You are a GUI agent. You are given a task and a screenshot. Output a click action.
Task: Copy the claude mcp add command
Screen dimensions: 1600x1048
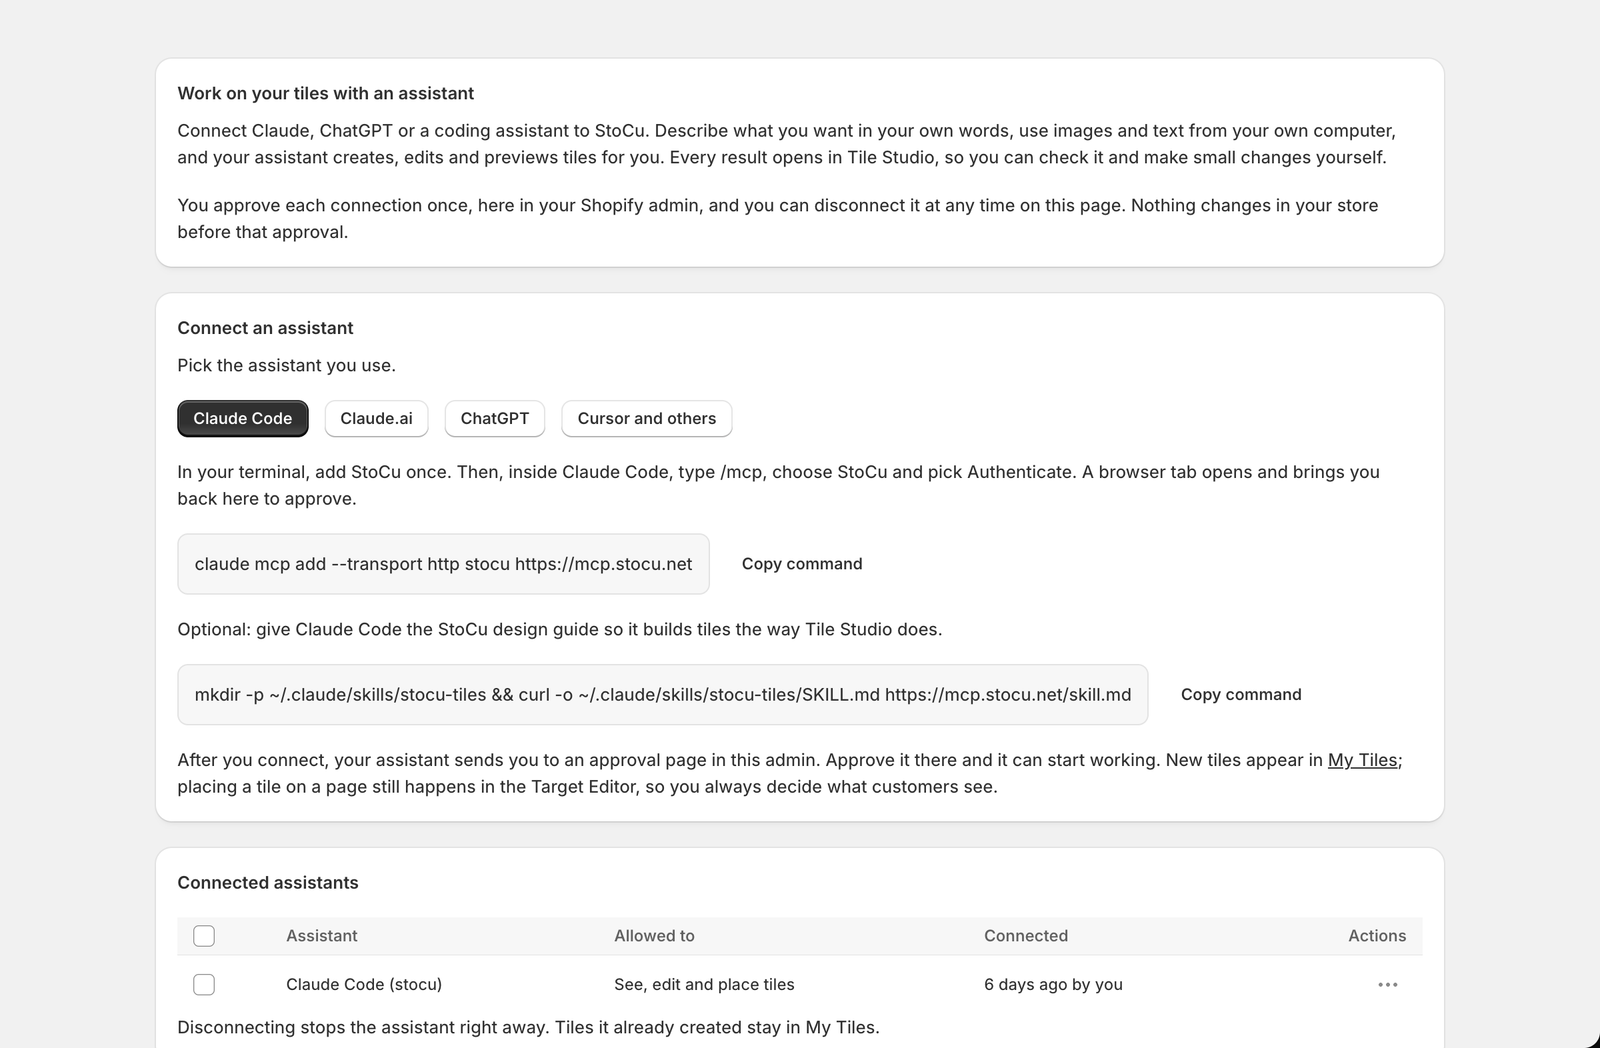click(x=802, y=564)
